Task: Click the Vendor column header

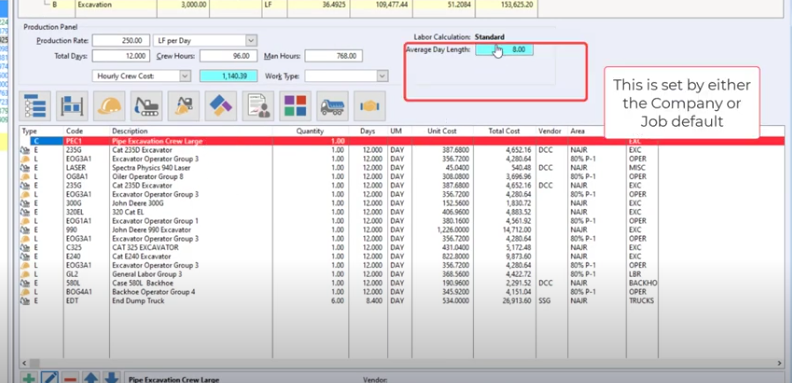Action: 551,131
